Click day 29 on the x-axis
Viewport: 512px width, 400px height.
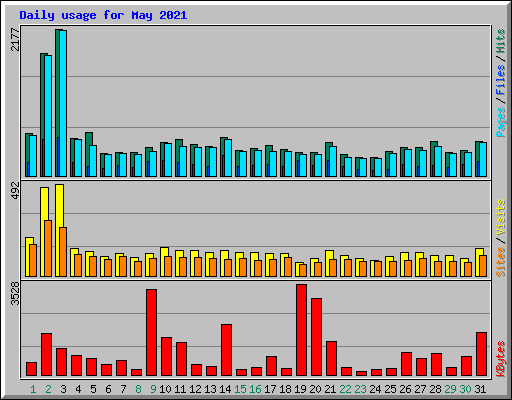click(450, 389)
